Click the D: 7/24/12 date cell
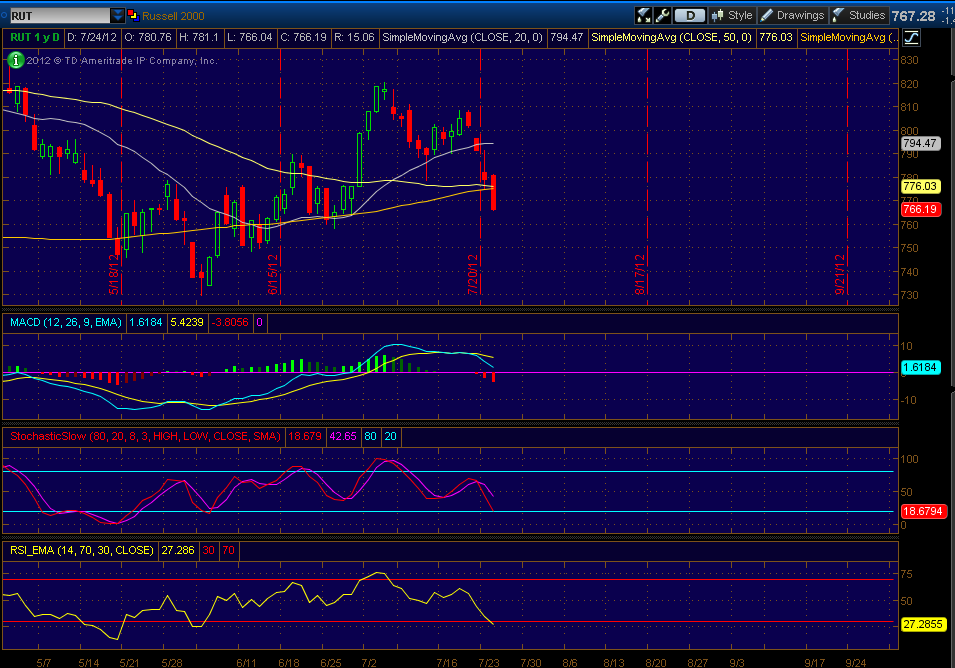 [91, 37]
